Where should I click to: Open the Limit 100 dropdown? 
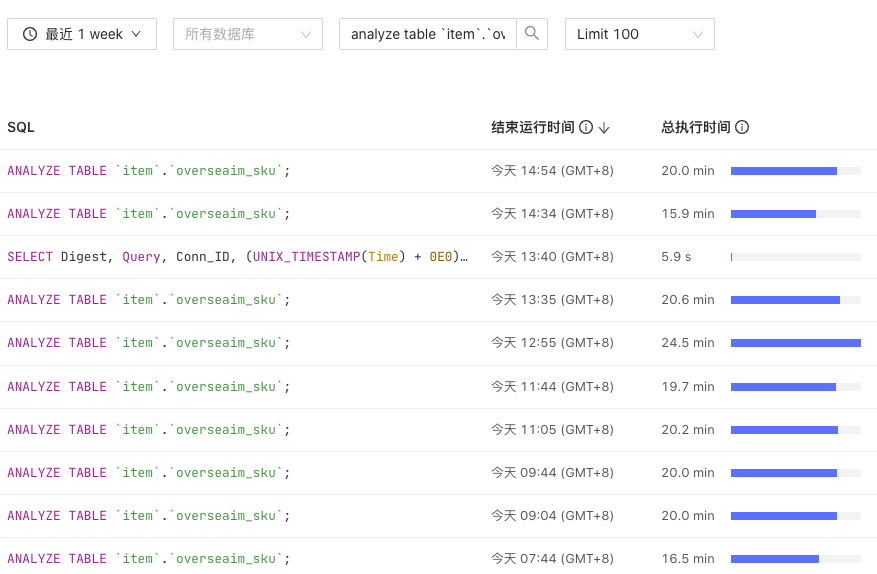click(x=640, y=34)
